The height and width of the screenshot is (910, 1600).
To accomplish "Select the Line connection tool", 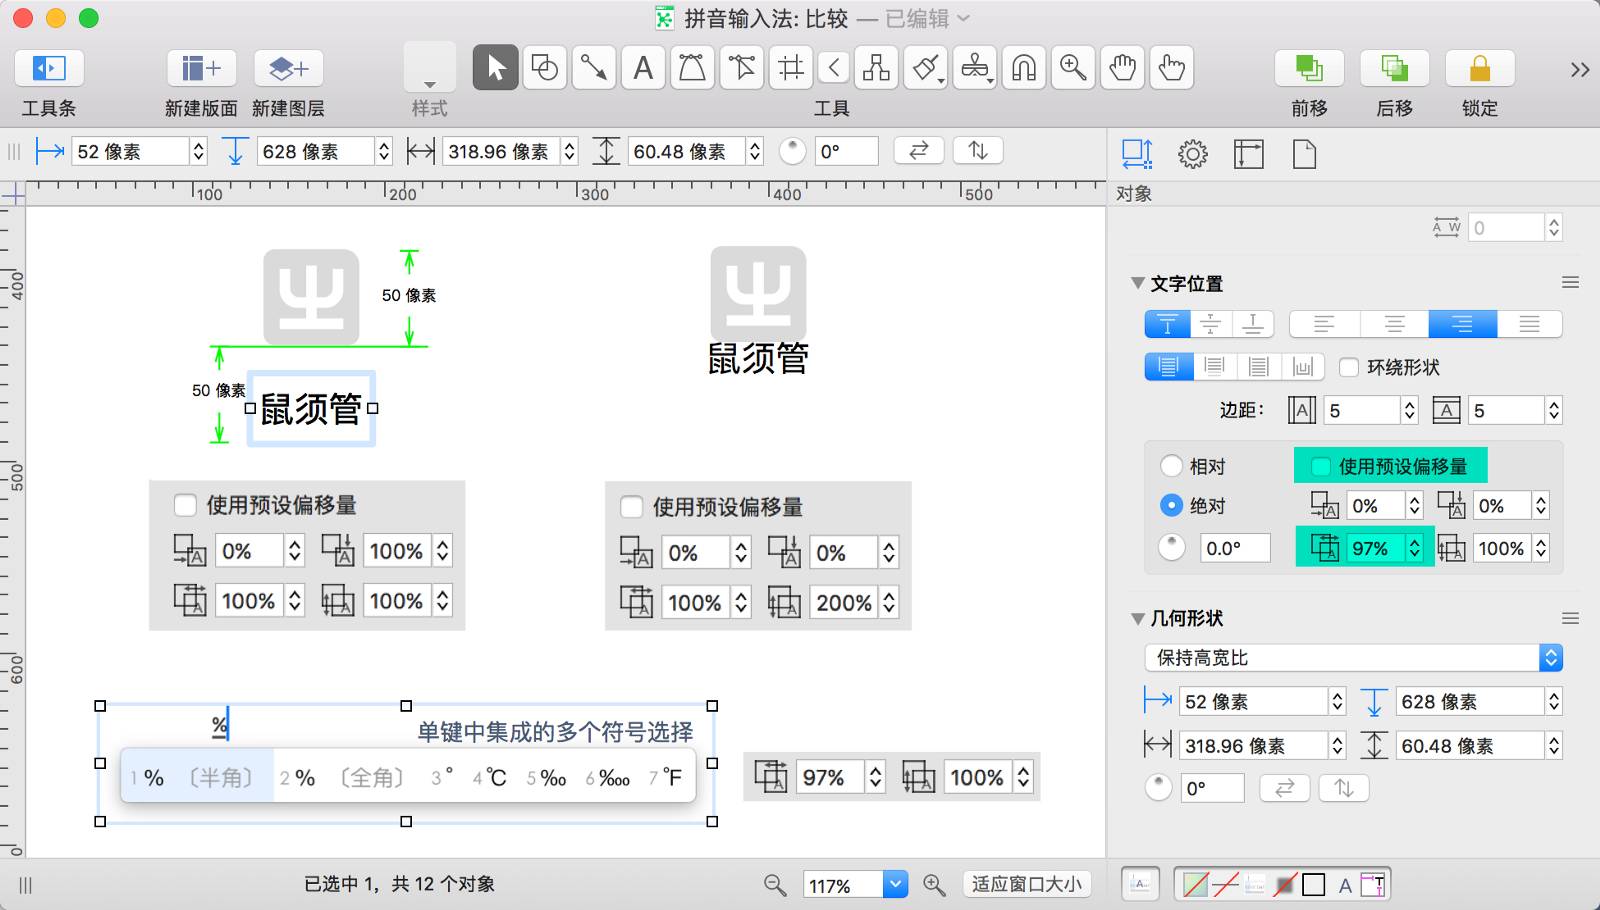I will point(594,68).
